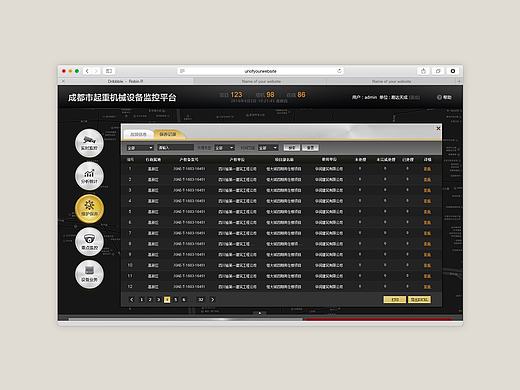Click the orange counter value 123 in header
Viewport: 520px width, 390px height.
point(236,95)
